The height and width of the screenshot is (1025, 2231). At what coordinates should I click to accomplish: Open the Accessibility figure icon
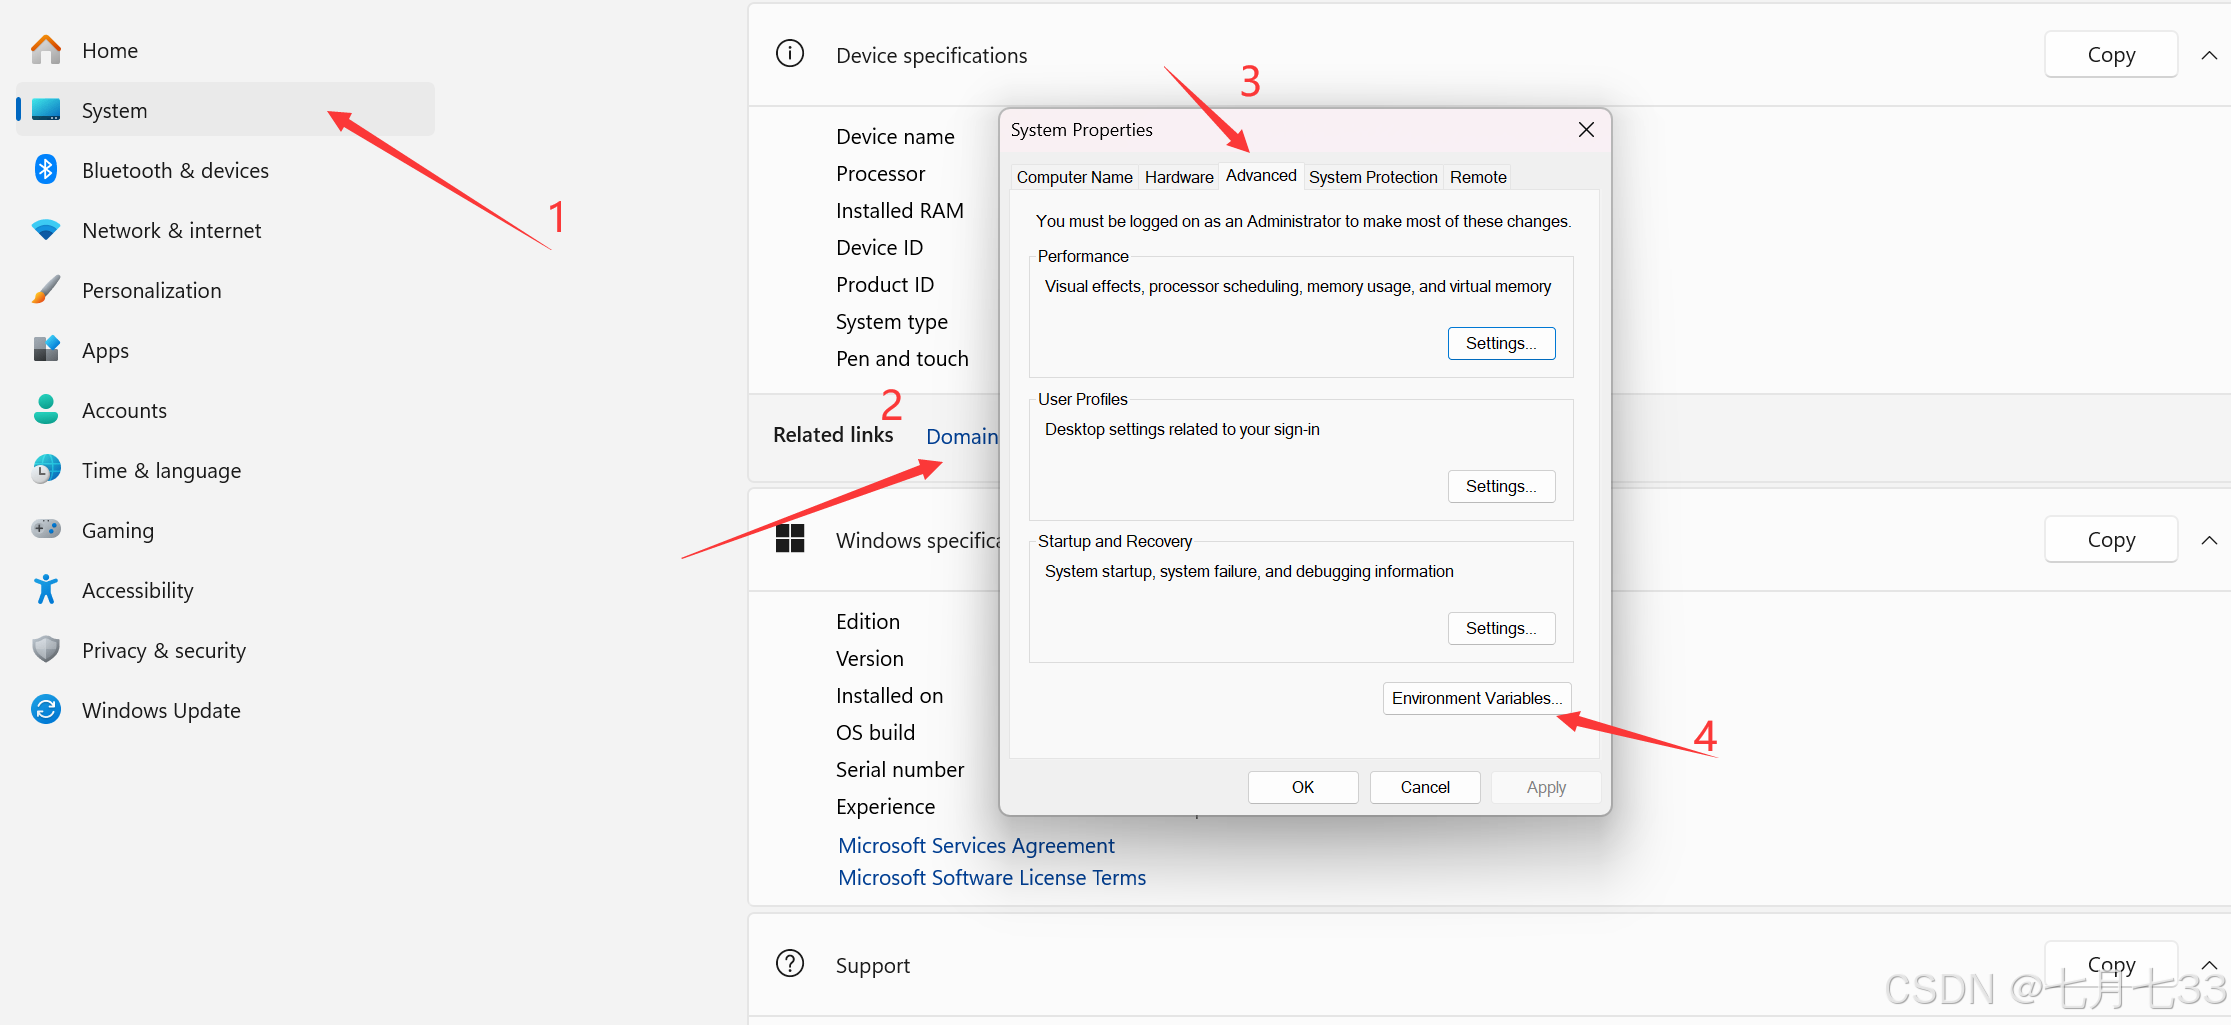(x=46, y=589)
